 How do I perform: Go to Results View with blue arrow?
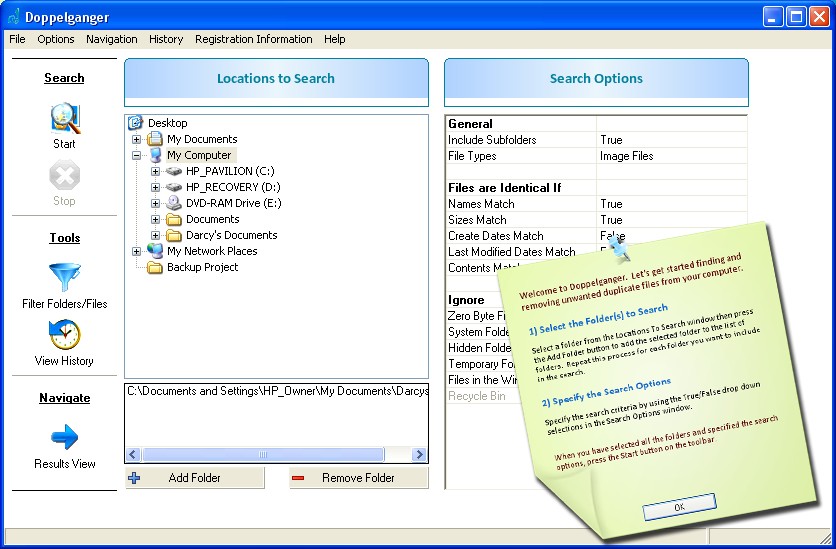pyautogui.click(x=65, y=437)
